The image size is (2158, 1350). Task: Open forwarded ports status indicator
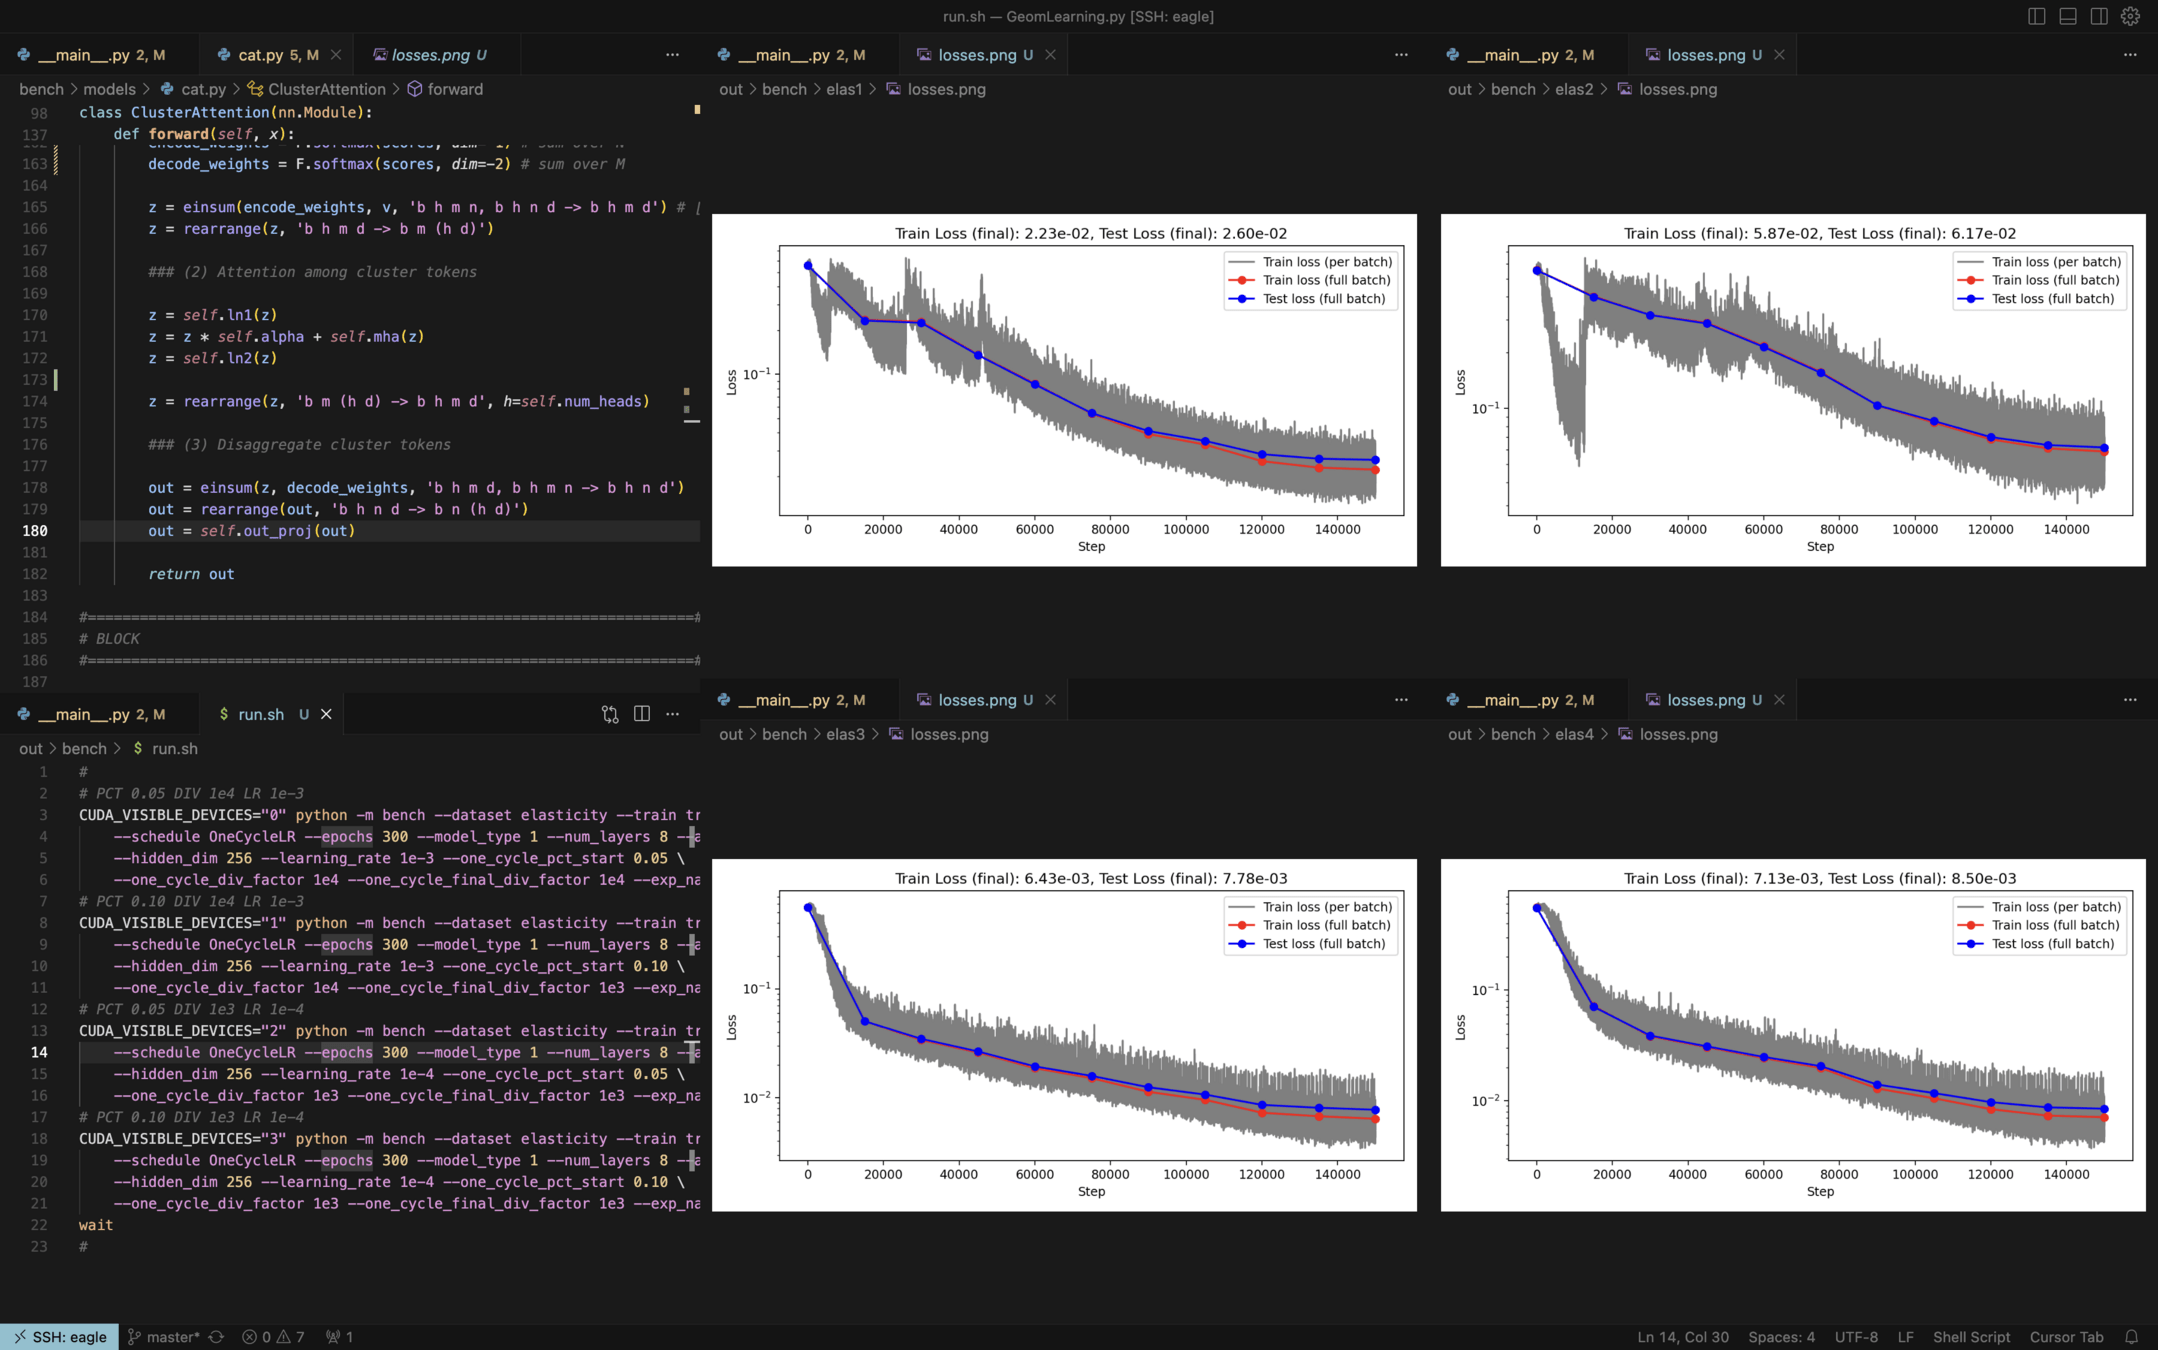(x=339, y=1337)
